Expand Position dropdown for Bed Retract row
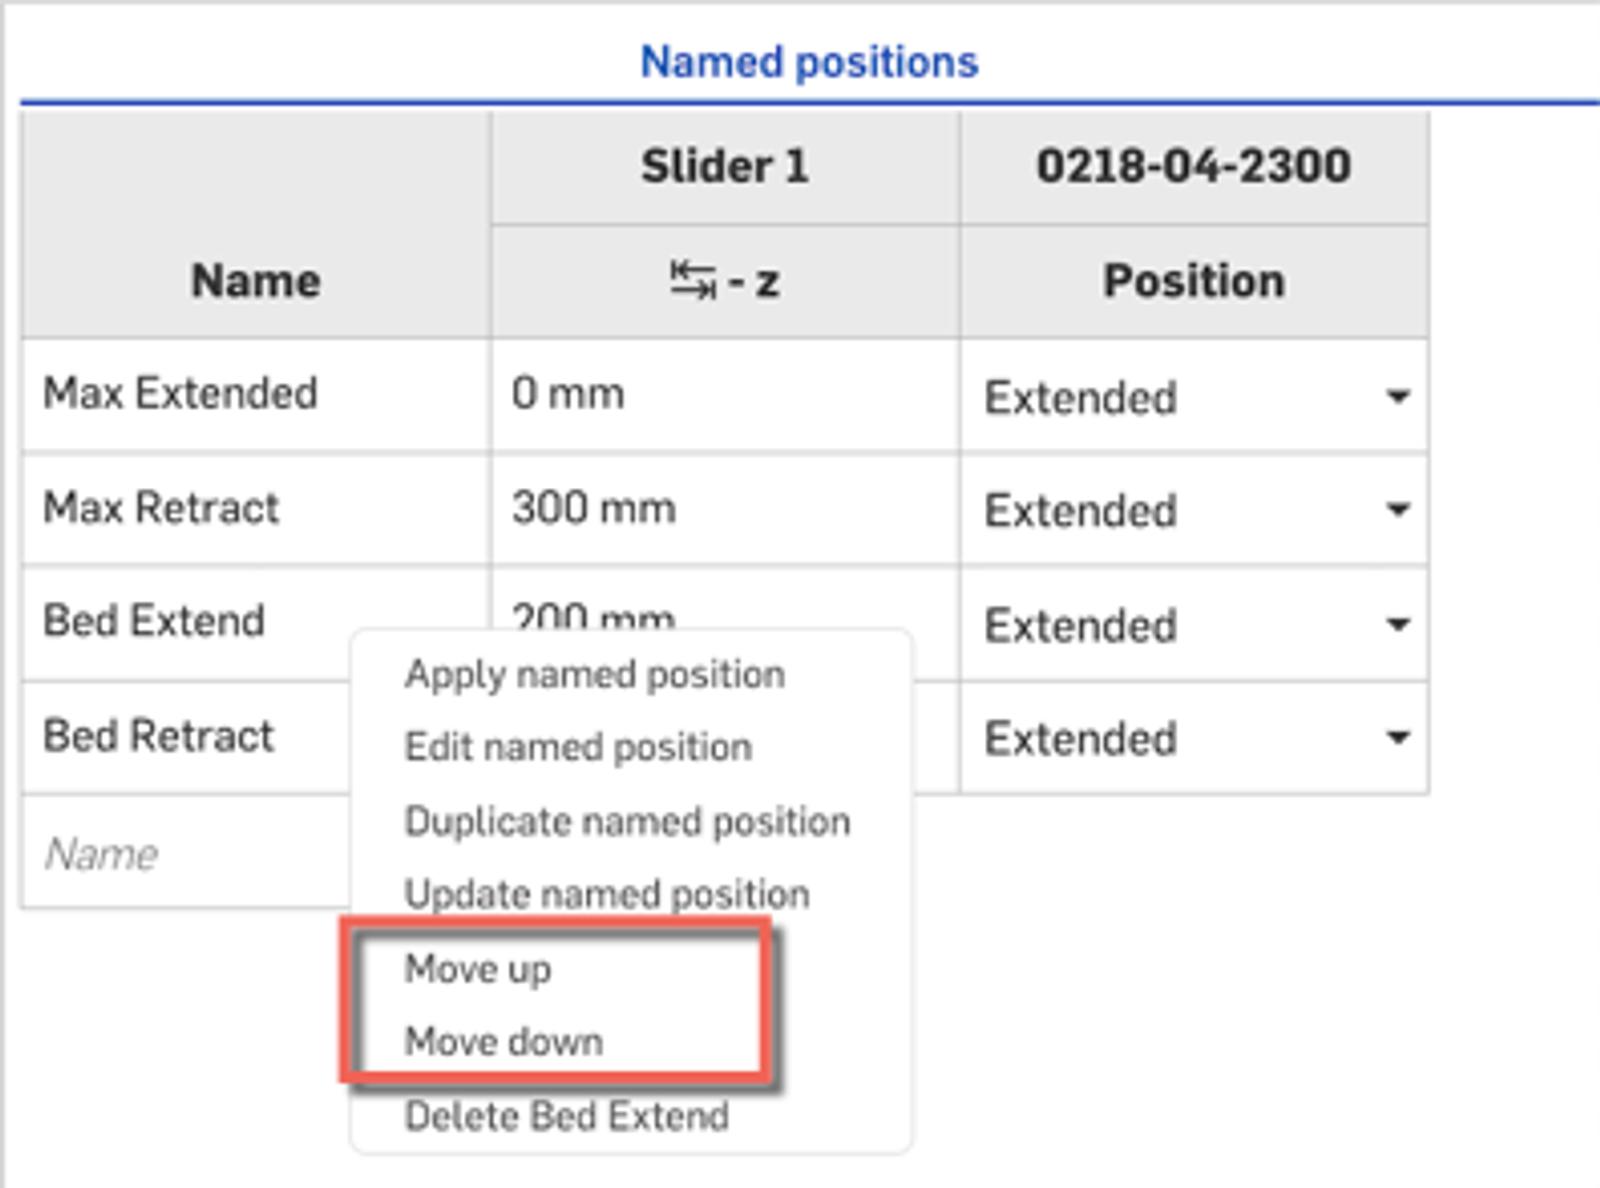 pos(1397,739)
